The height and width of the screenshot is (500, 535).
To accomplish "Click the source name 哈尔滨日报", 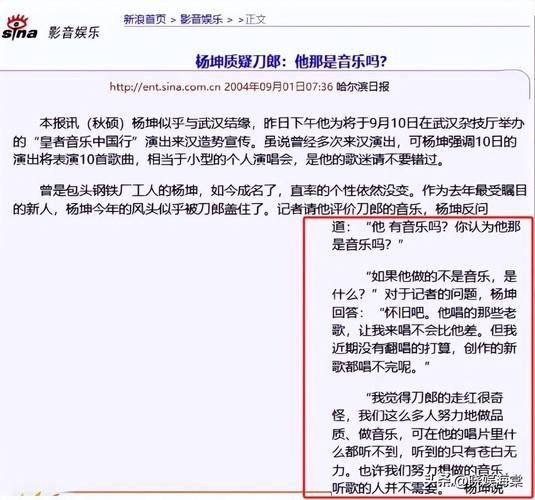I will point(363,87).
